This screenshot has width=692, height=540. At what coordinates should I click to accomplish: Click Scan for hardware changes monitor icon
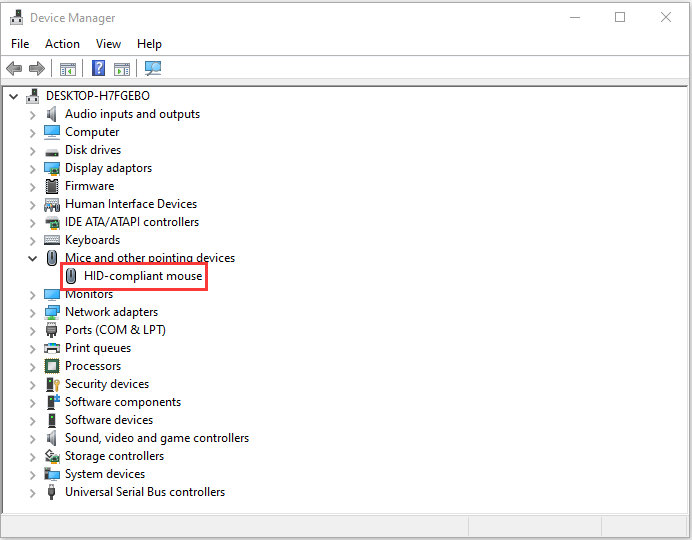click(x=152, y=69)
